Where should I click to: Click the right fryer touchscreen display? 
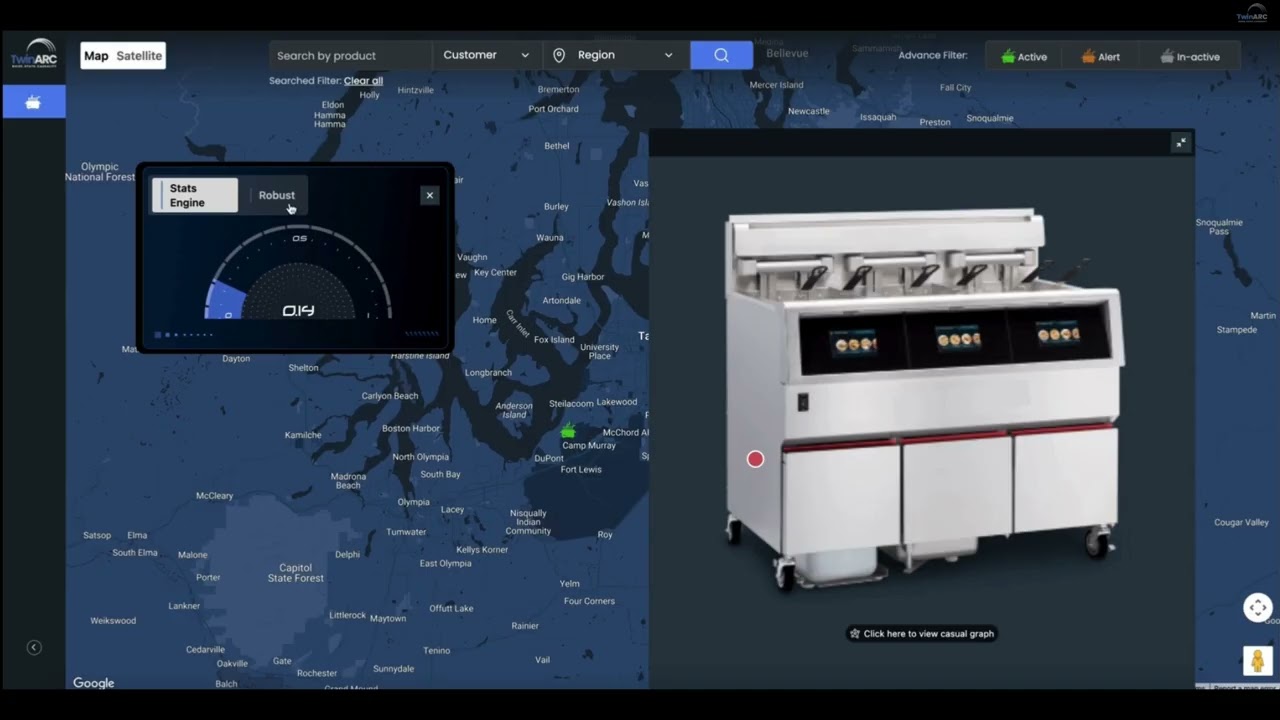pos(1058,333)
